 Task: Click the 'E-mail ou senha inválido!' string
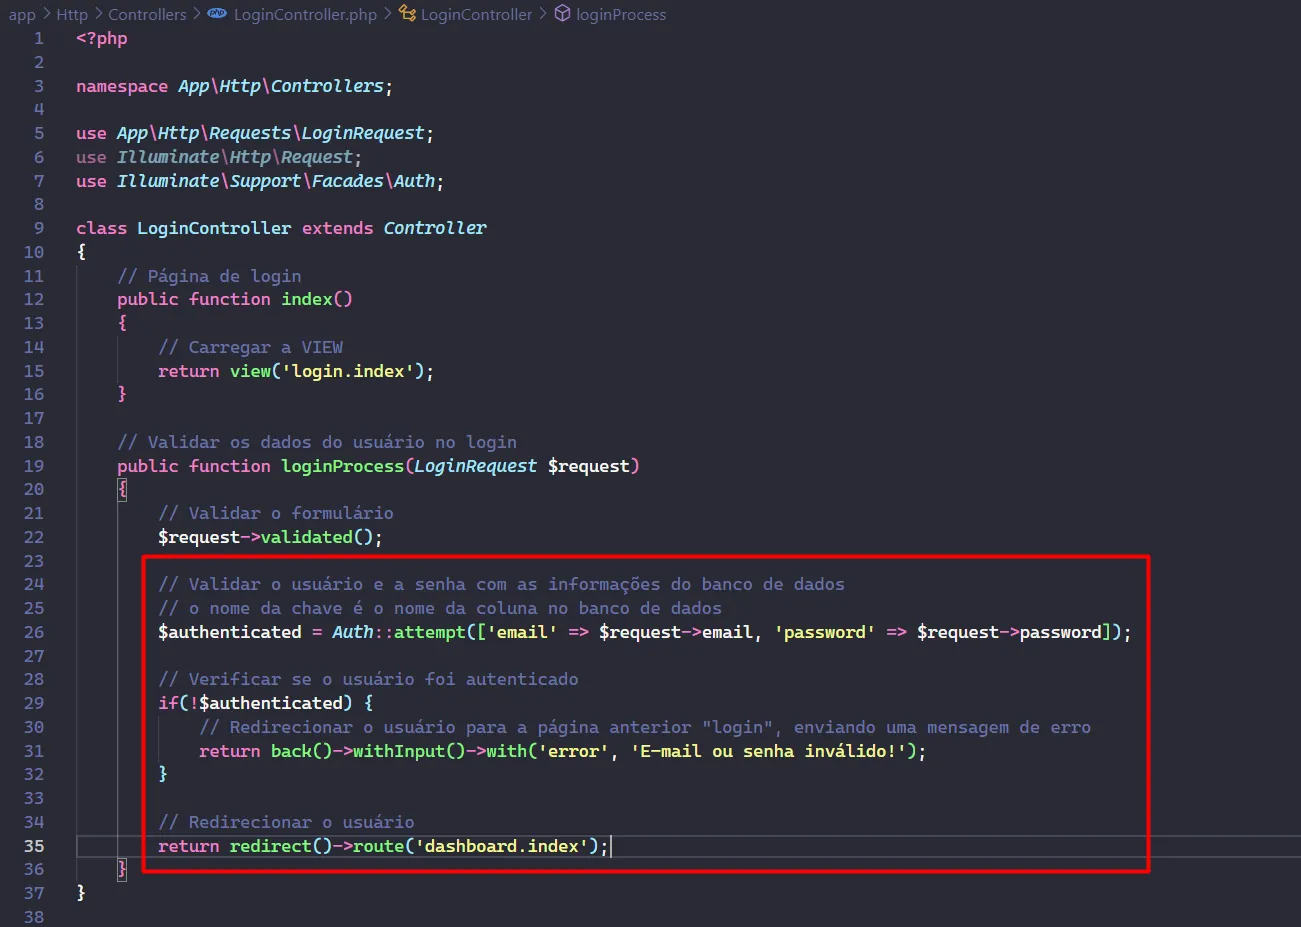coord(767,751)
